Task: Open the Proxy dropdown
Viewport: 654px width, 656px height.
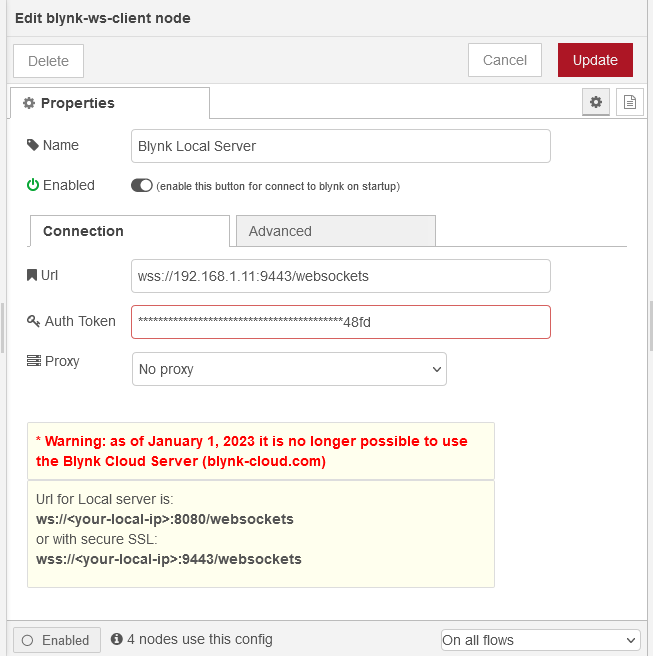Action: 289,369
